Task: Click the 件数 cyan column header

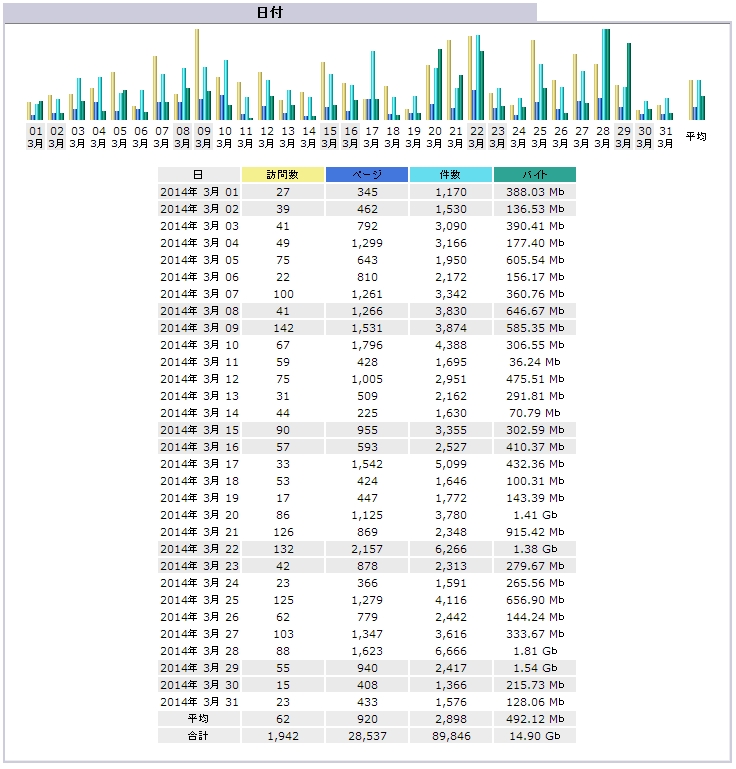Action: coord(451,175)
